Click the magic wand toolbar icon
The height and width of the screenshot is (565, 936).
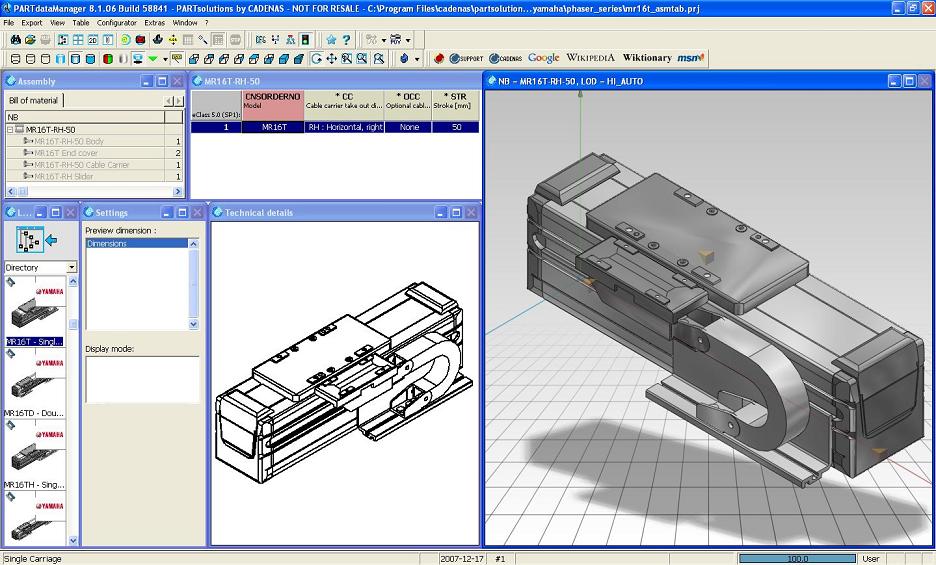click(203, 40)
